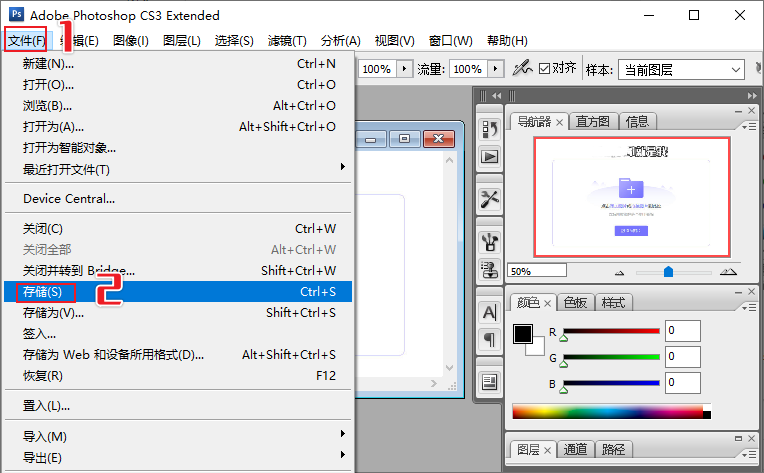Screen dimensions: 764x473
Task: Toggle the 对齐 aligned checkbox
Action: (x=544, y=69)
